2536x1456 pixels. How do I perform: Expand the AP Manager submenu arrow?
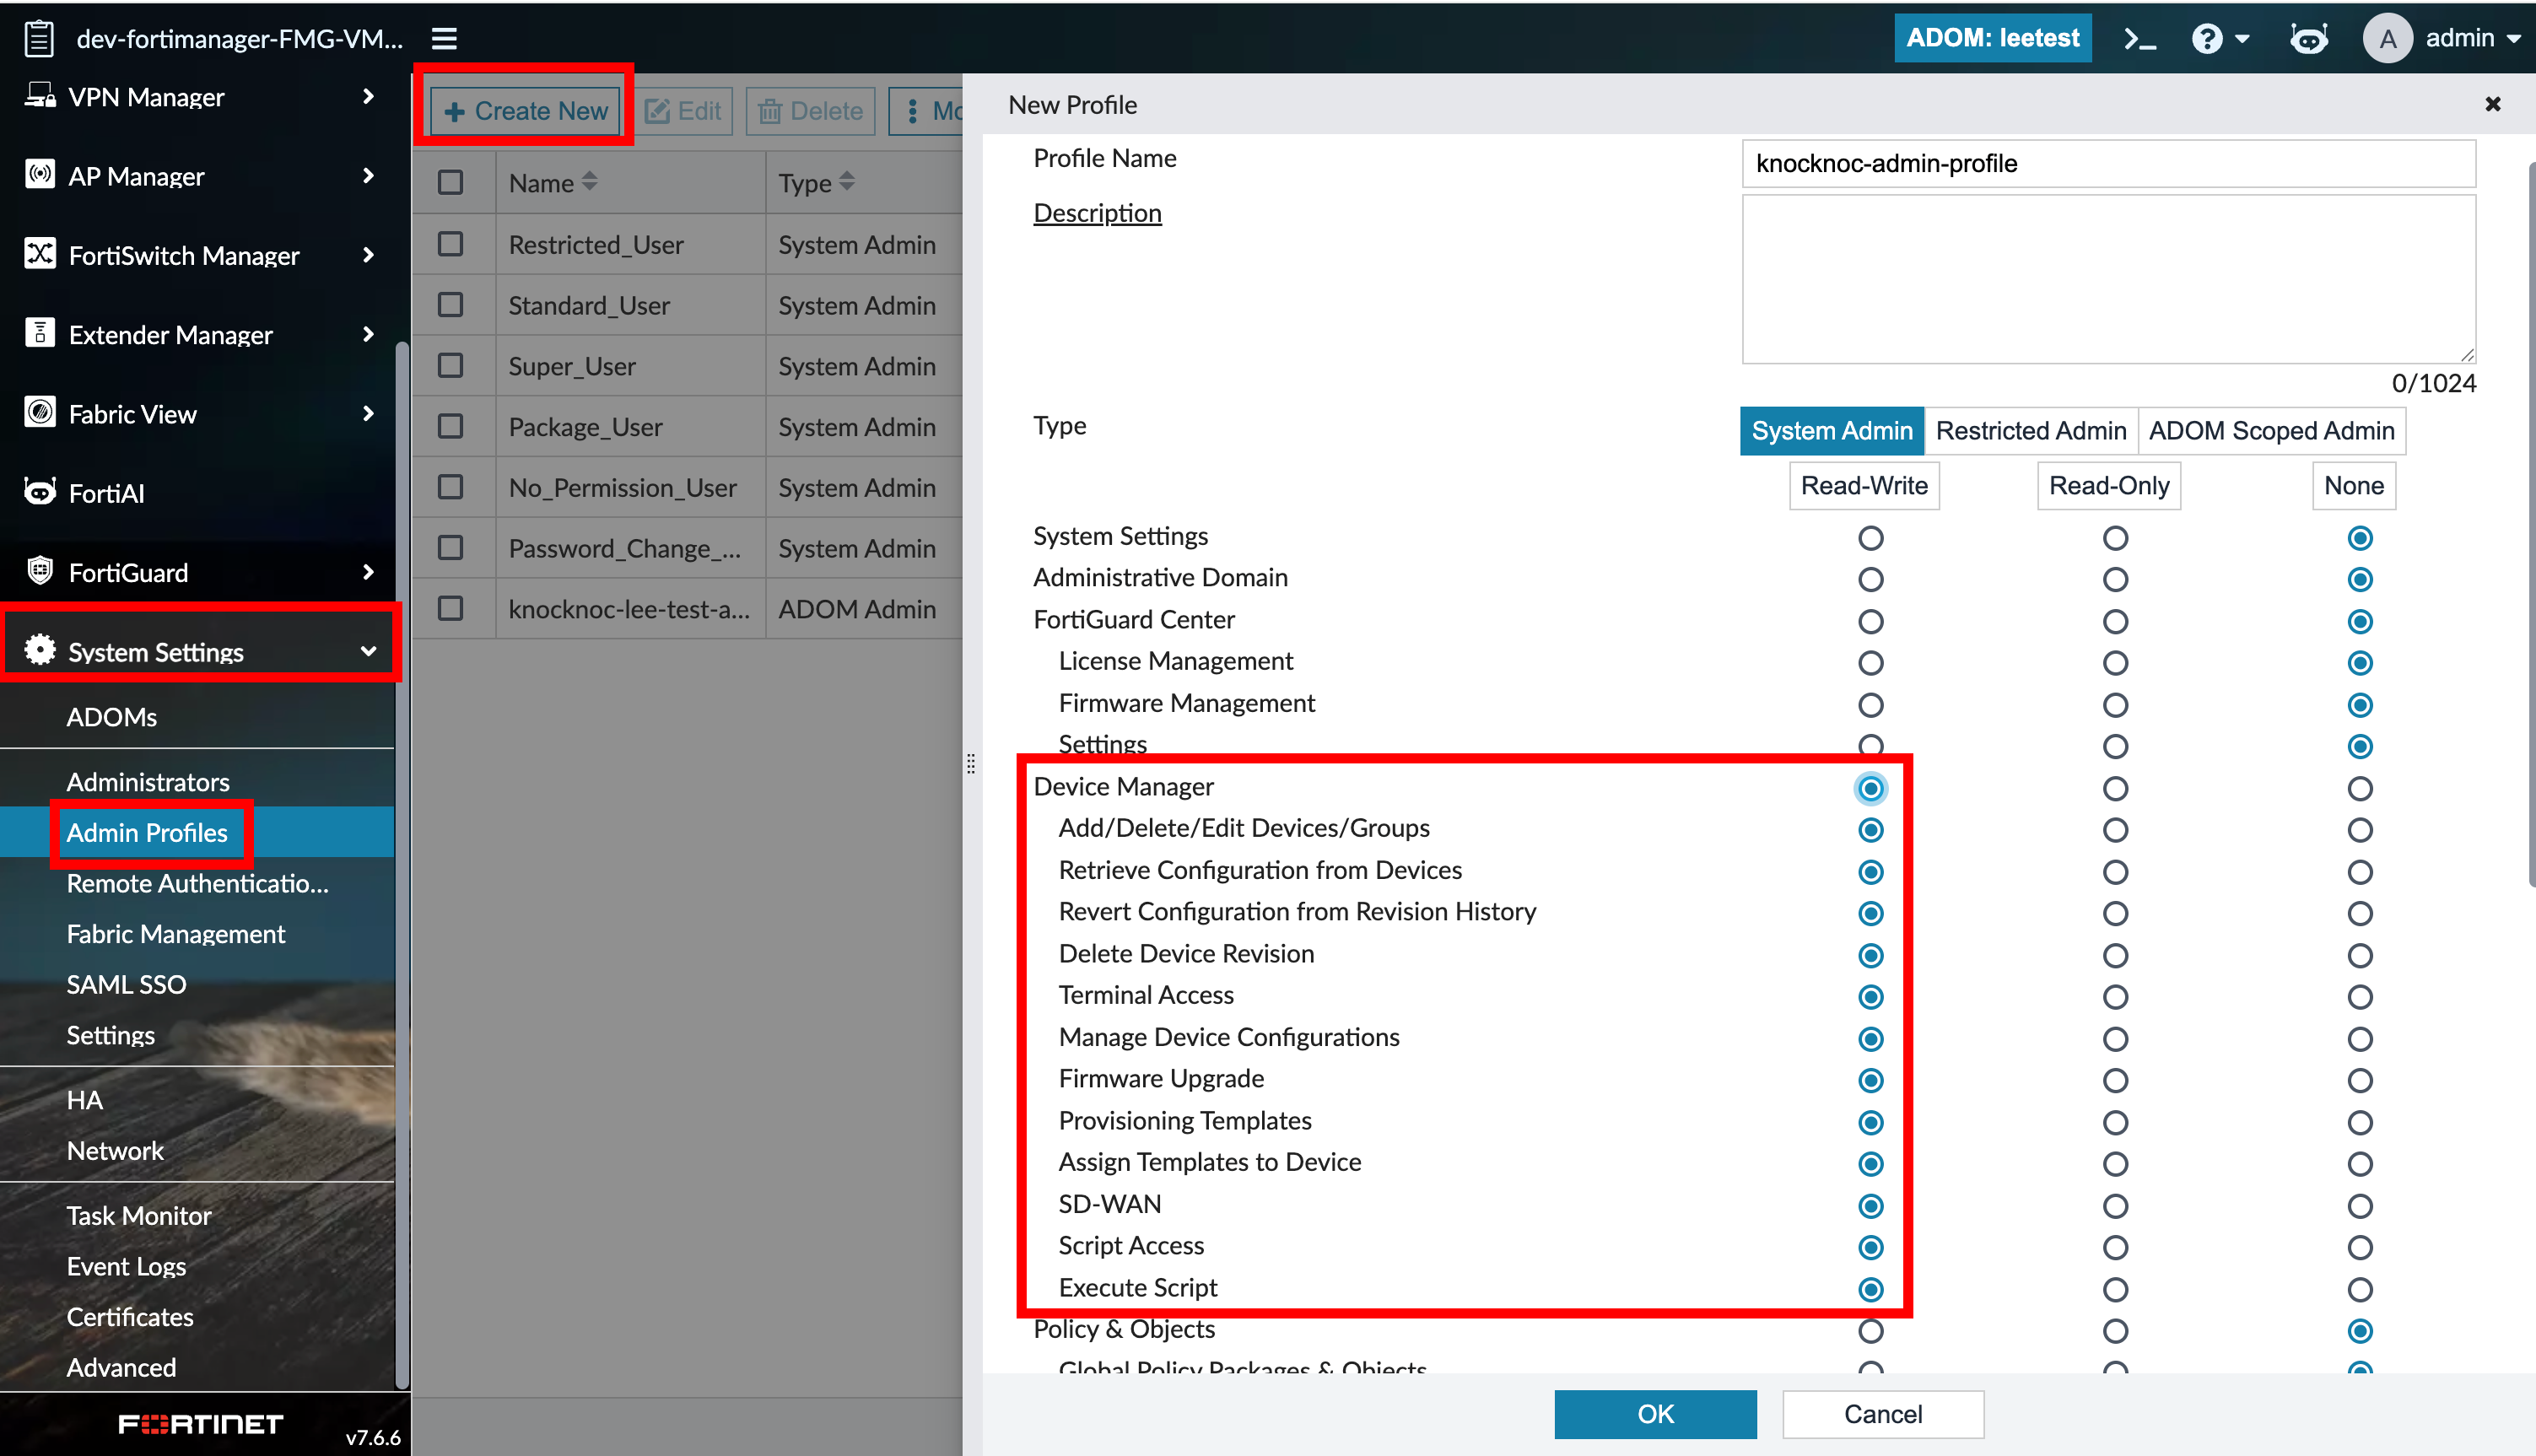click(x=368, y=176)
